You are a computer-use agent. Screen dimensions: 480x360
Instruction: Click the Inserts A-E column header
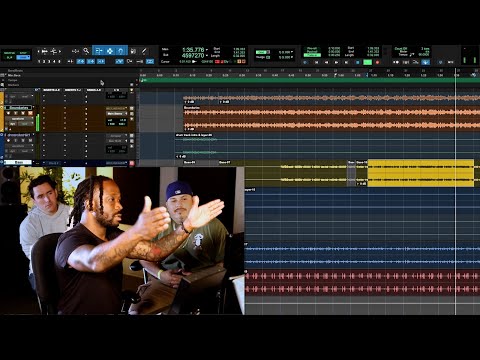click(51, 90)
